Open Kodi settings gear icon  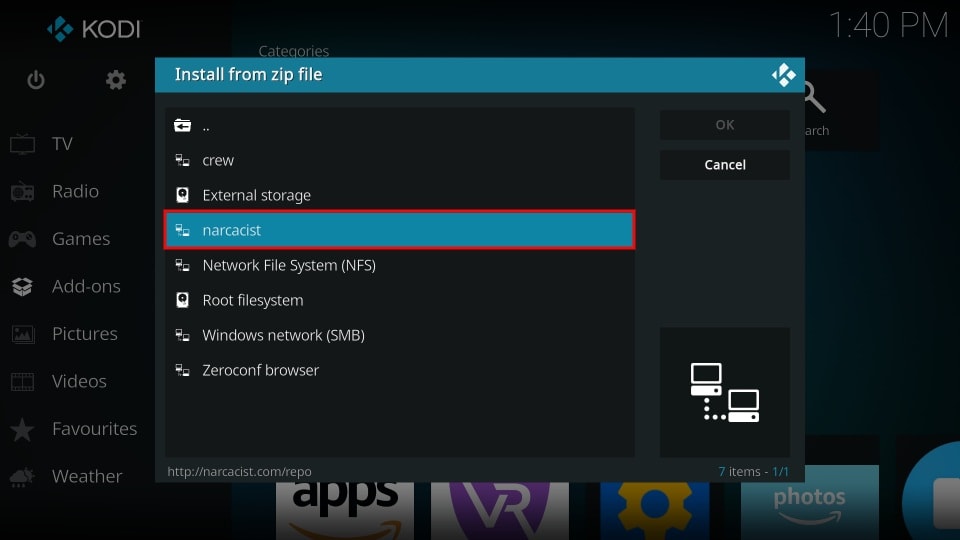point(116,80)
